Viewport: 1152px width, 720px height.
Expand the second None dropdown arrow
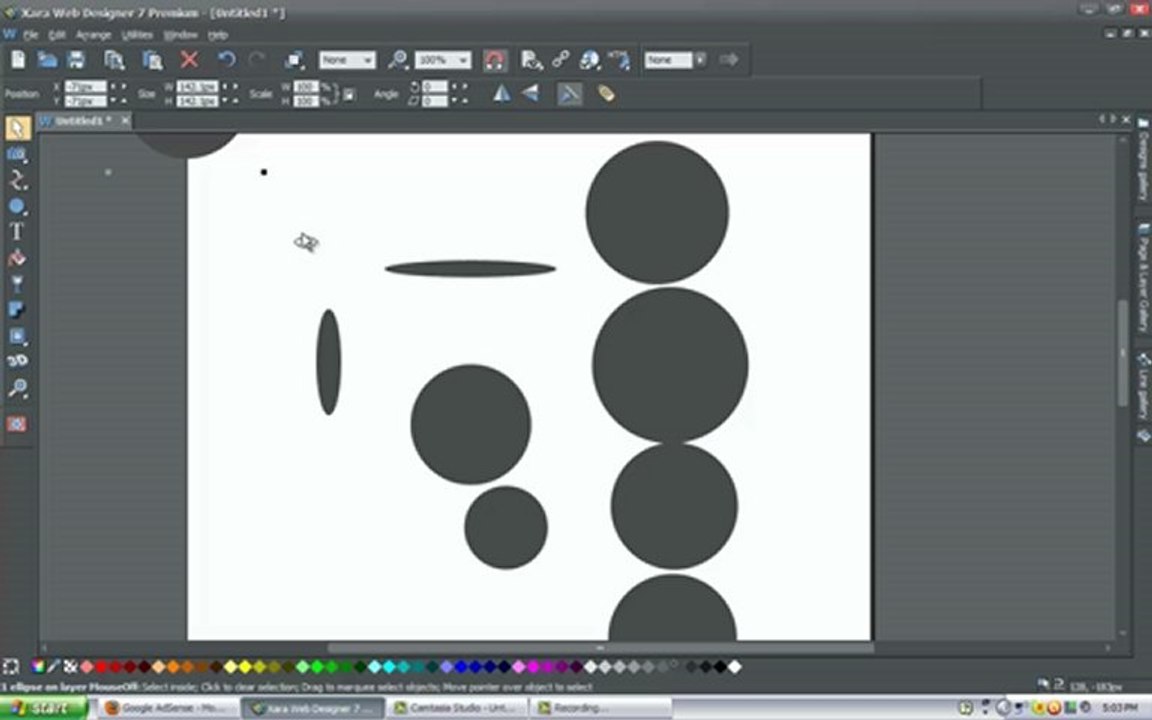click(x=700, y=60)
